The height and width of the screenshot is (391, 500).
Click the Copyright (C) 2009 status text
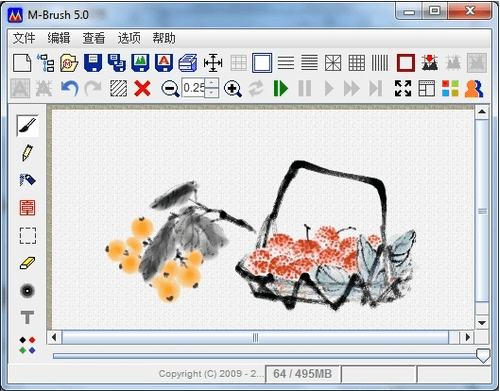(211, 374)
